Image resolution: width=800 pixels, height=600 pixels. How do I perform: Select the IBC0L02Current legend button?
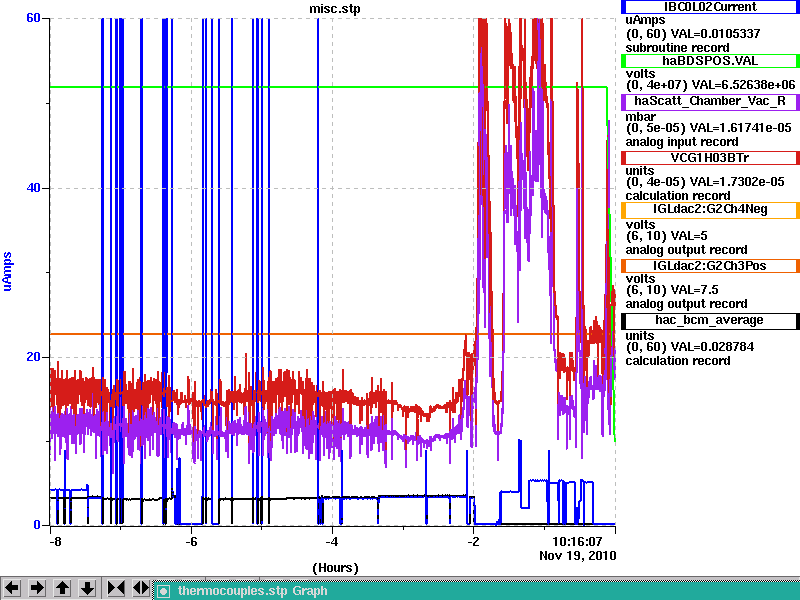[710, 7]
